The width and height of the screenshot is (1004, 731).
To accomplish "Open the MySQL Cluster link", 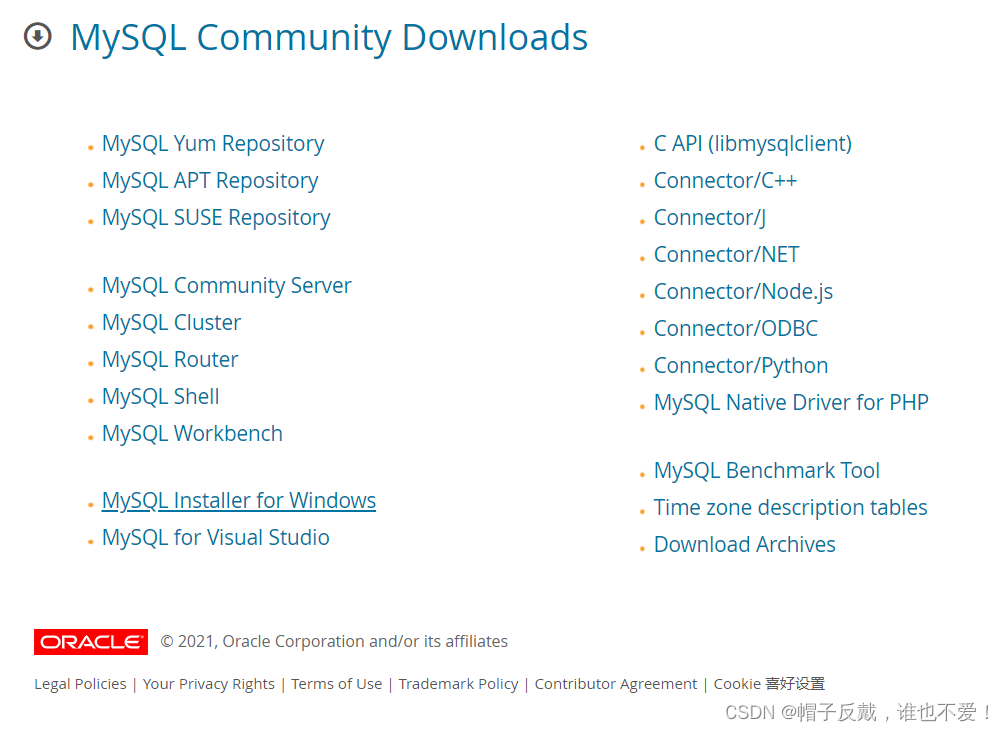I will coord(172,323).
